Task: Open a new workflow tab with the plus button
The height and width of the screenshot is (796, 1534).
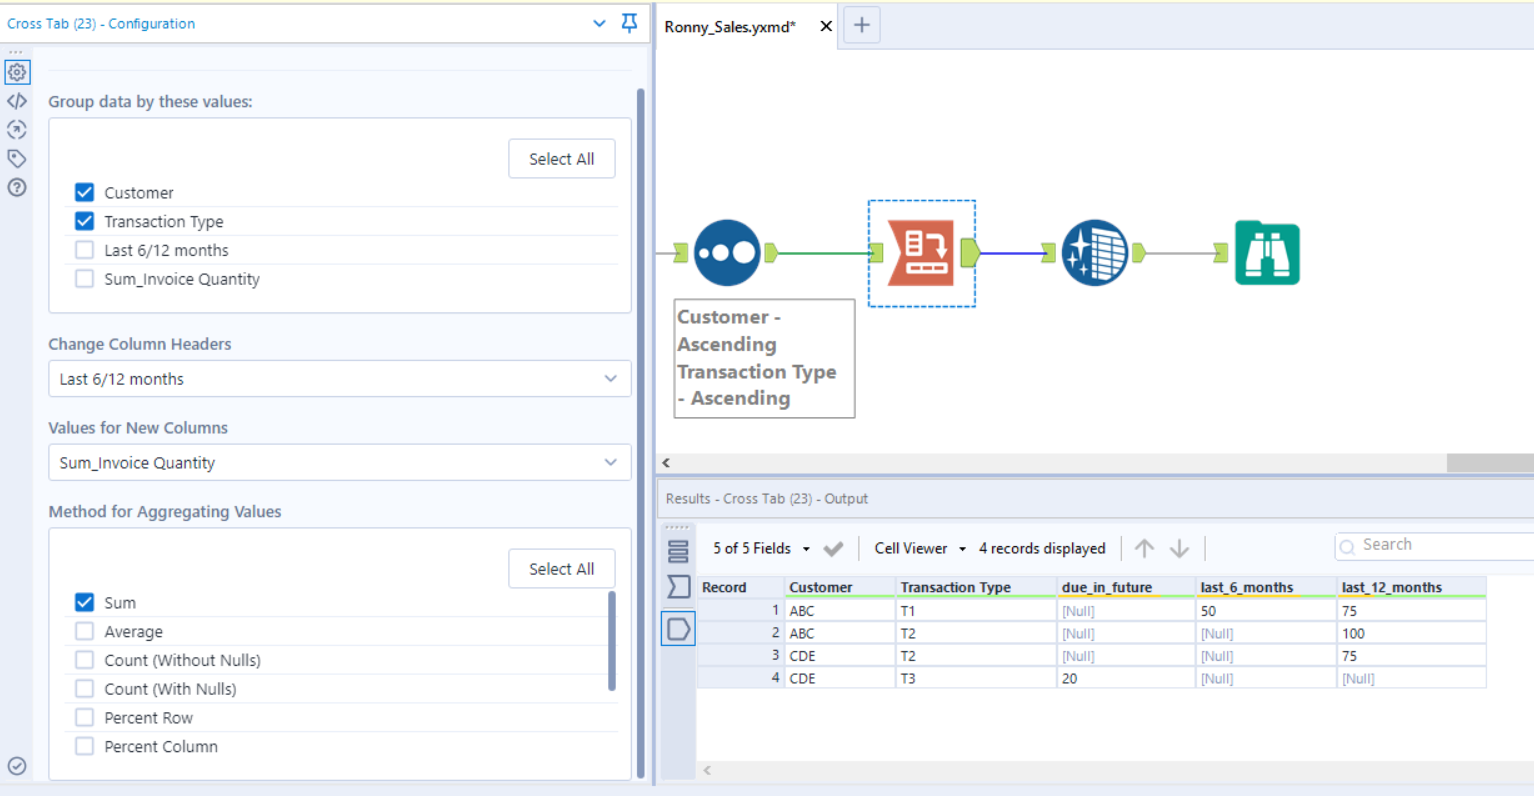Action: pos(861,26)
